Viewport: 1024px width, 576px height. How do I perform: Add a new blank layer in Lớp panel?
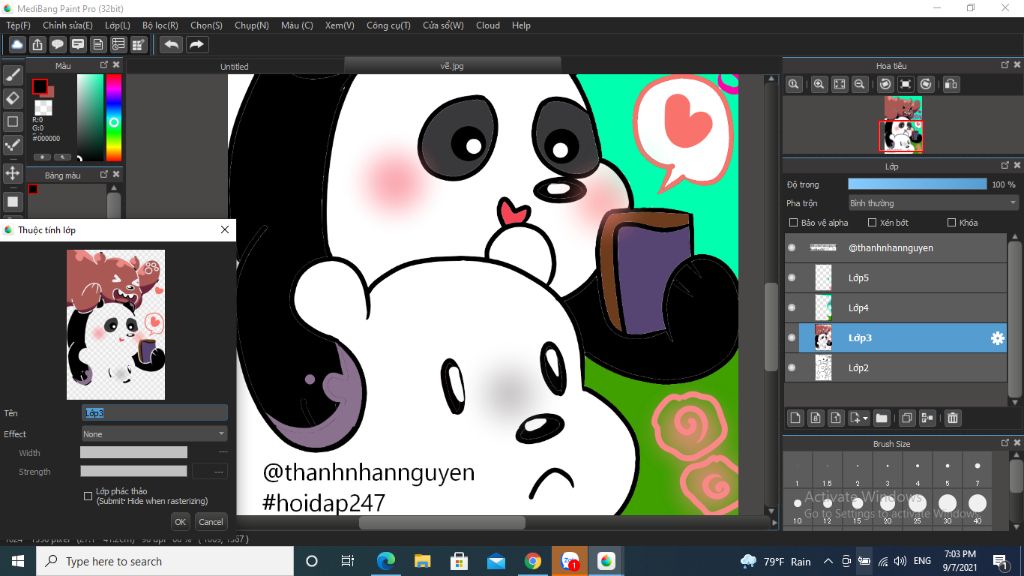click(x=795, y=418)
